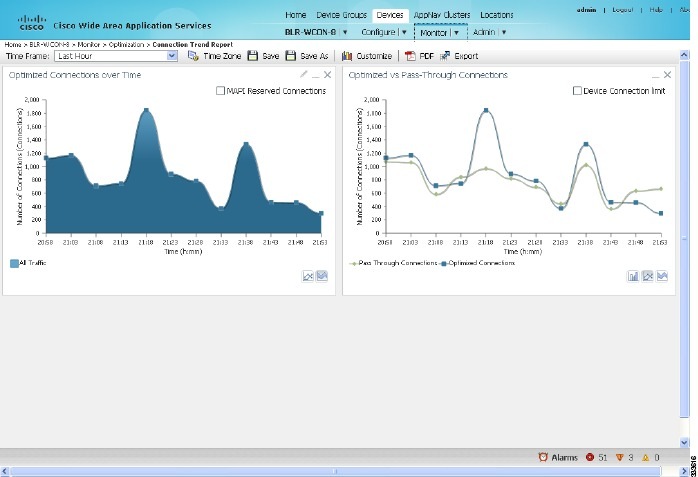
Task: Close the Optimized vs Pass-Through Connections panel
Action: (x=667, y=75)
